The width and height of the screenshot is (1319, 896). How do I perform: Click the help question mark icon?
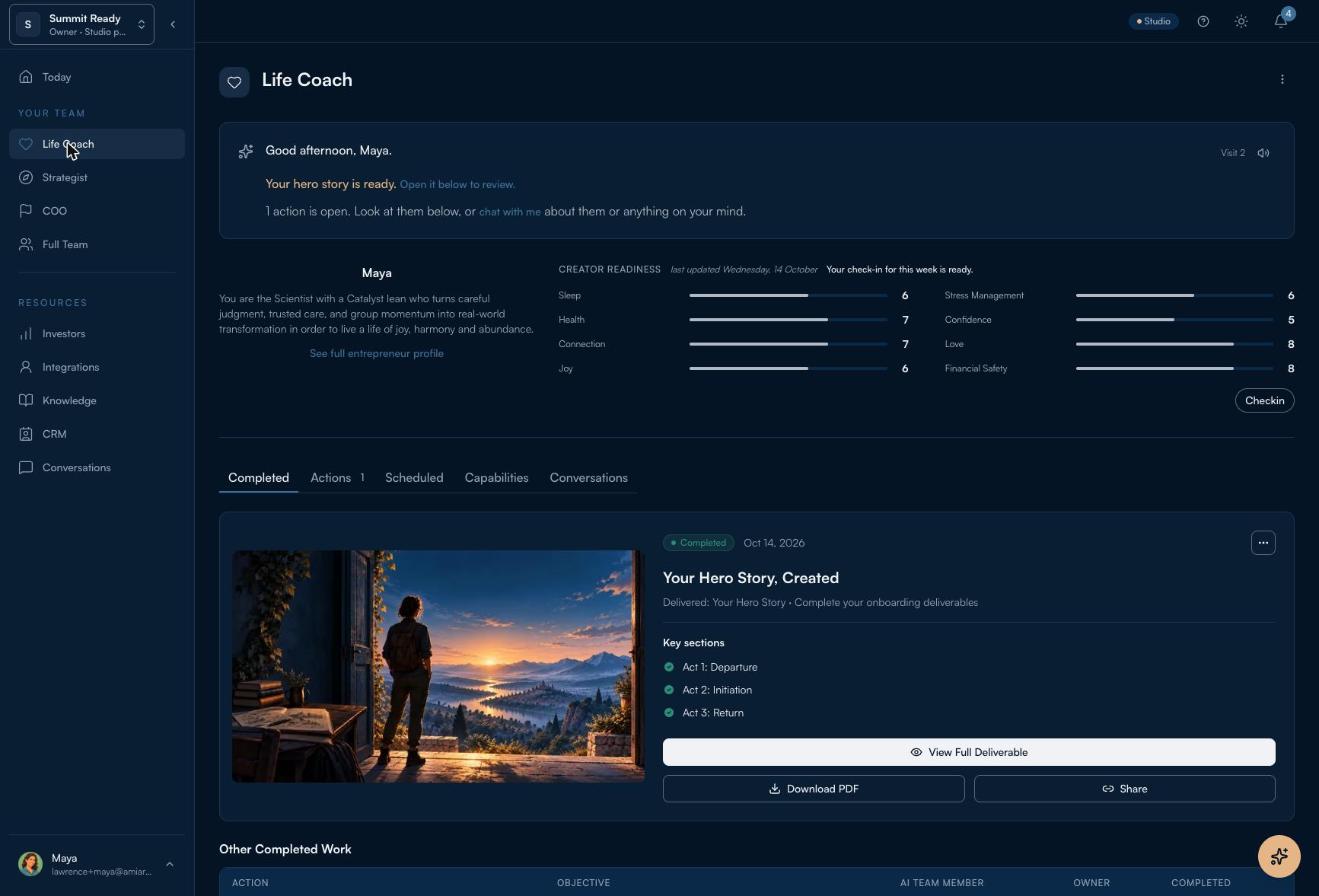click(1203, 21)
